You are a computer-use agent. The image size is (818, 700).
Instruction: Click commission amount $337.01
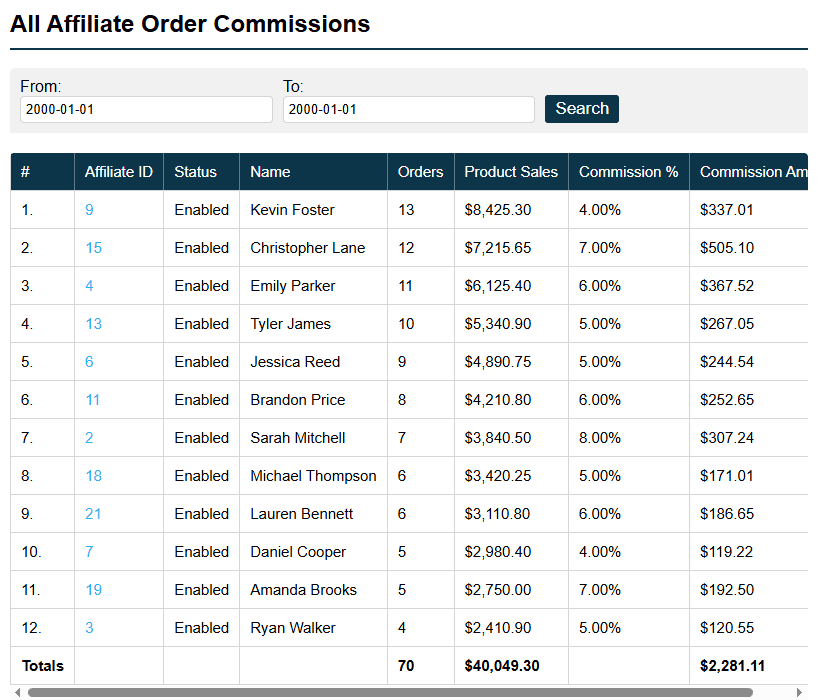(727, 210)
